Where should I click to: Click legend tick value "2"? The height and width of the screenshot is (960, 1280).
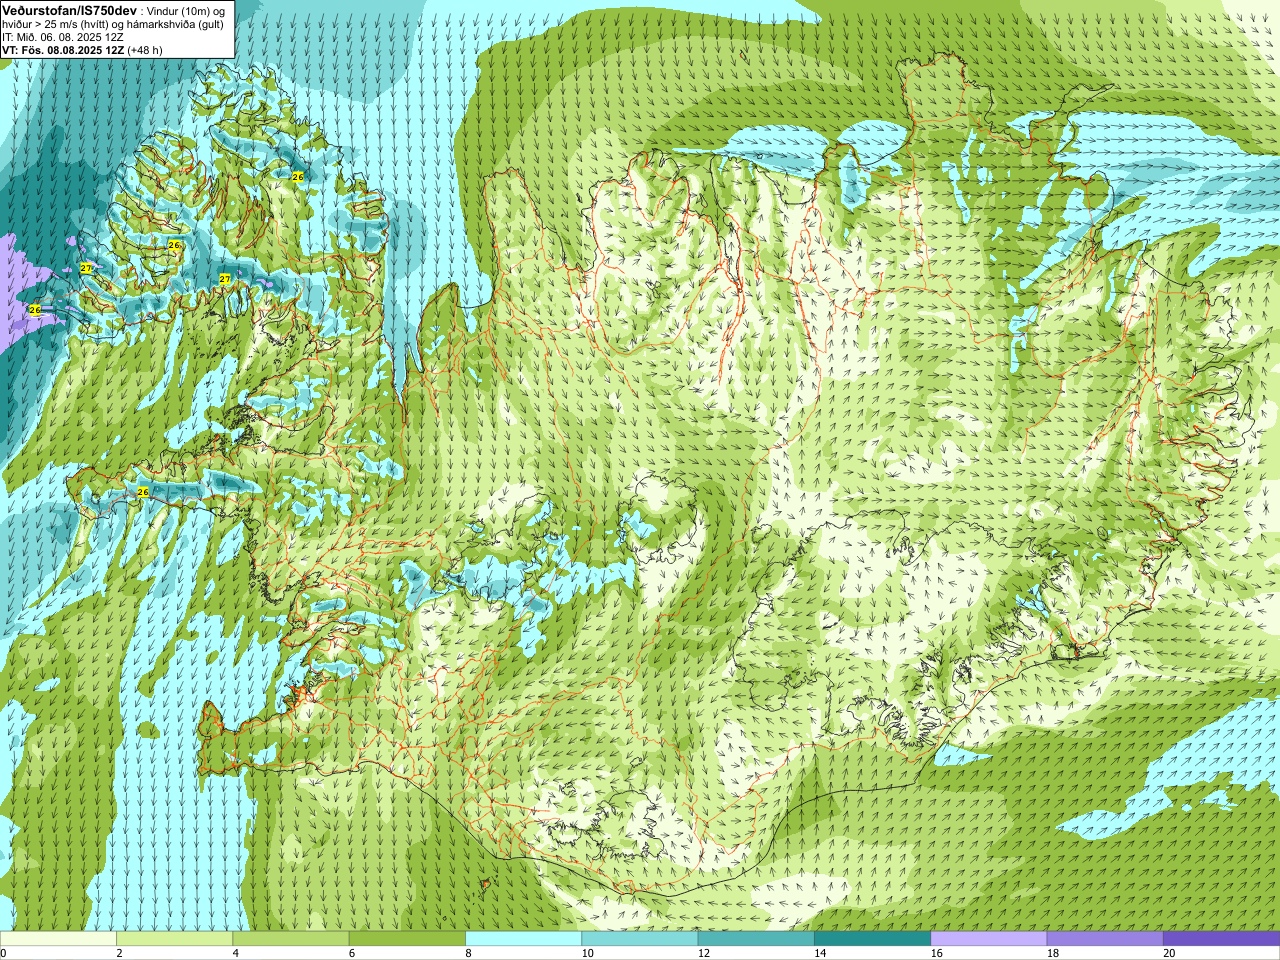coord(119,953)
